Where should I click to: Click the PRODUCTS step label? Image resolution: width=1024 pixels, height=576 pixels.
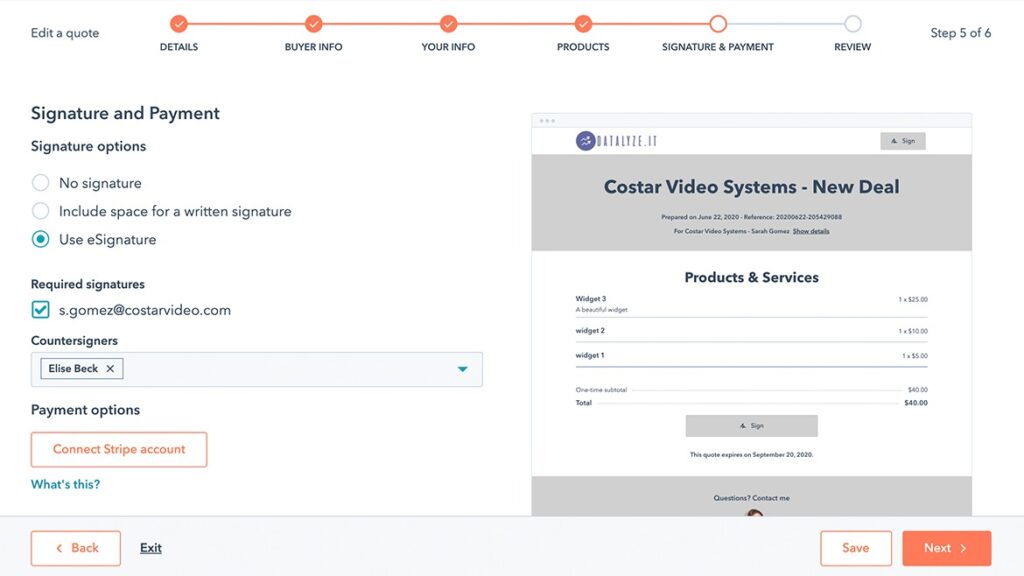point(583,46)
